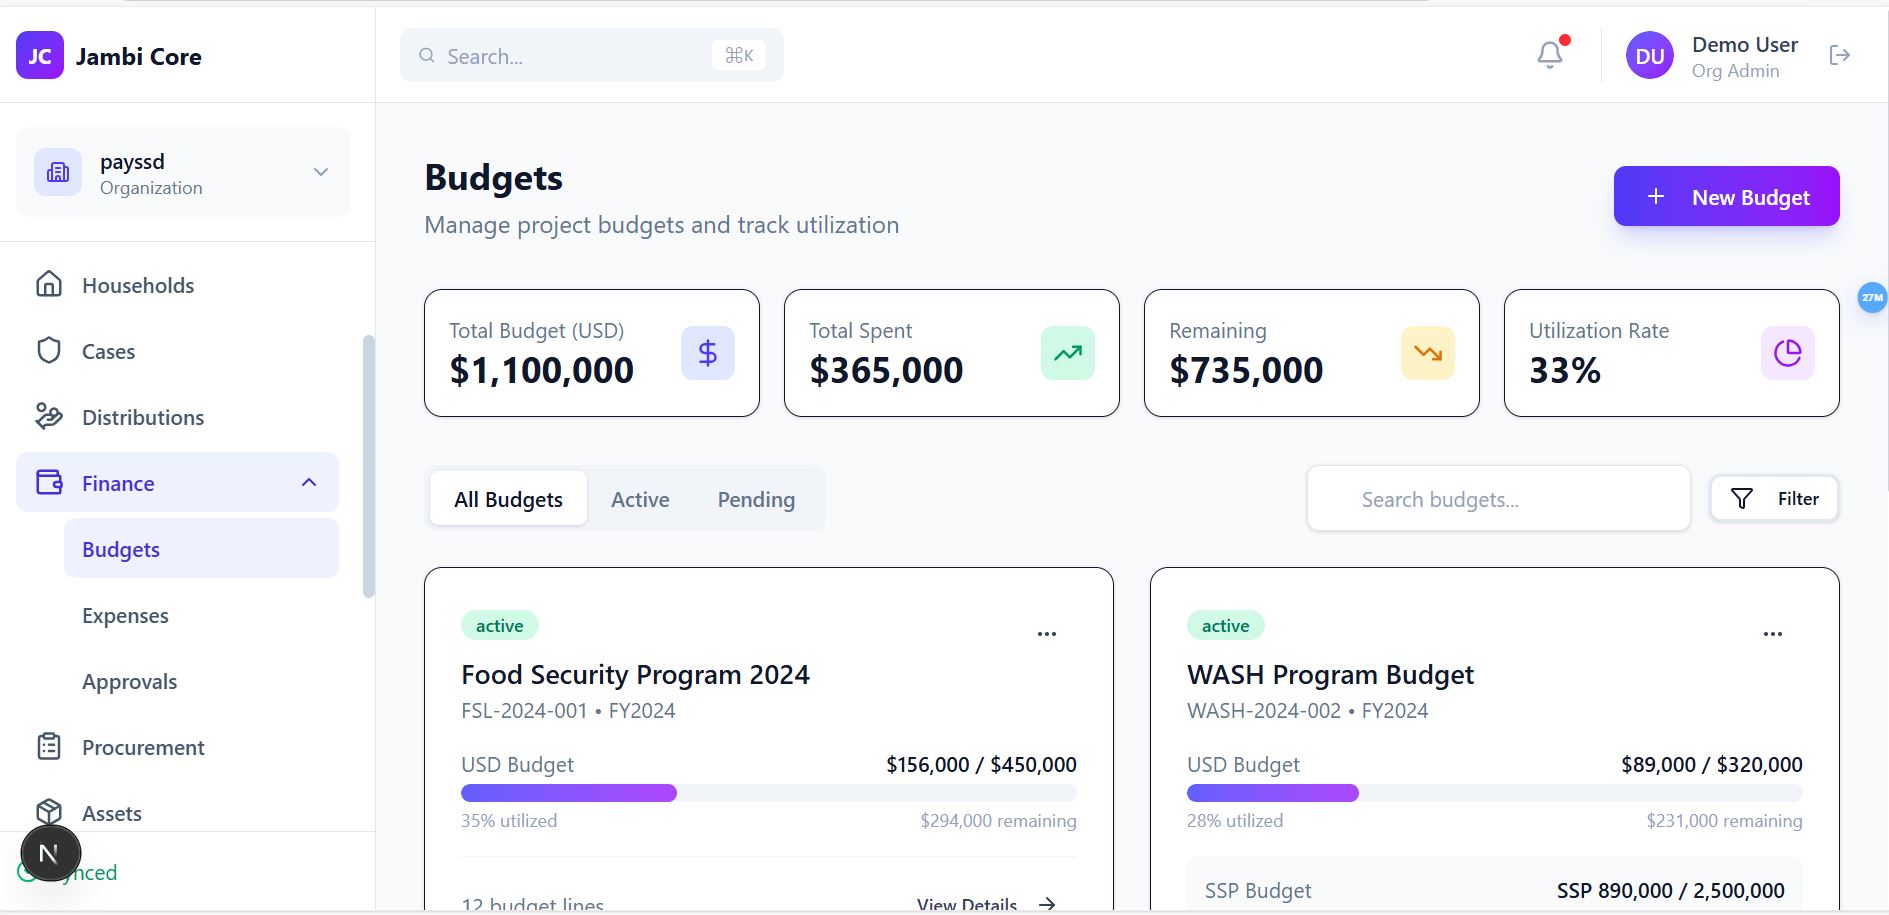Click the Procurement clipboard icon
This screenshot has height=915, width=1889.
(49, 747)
